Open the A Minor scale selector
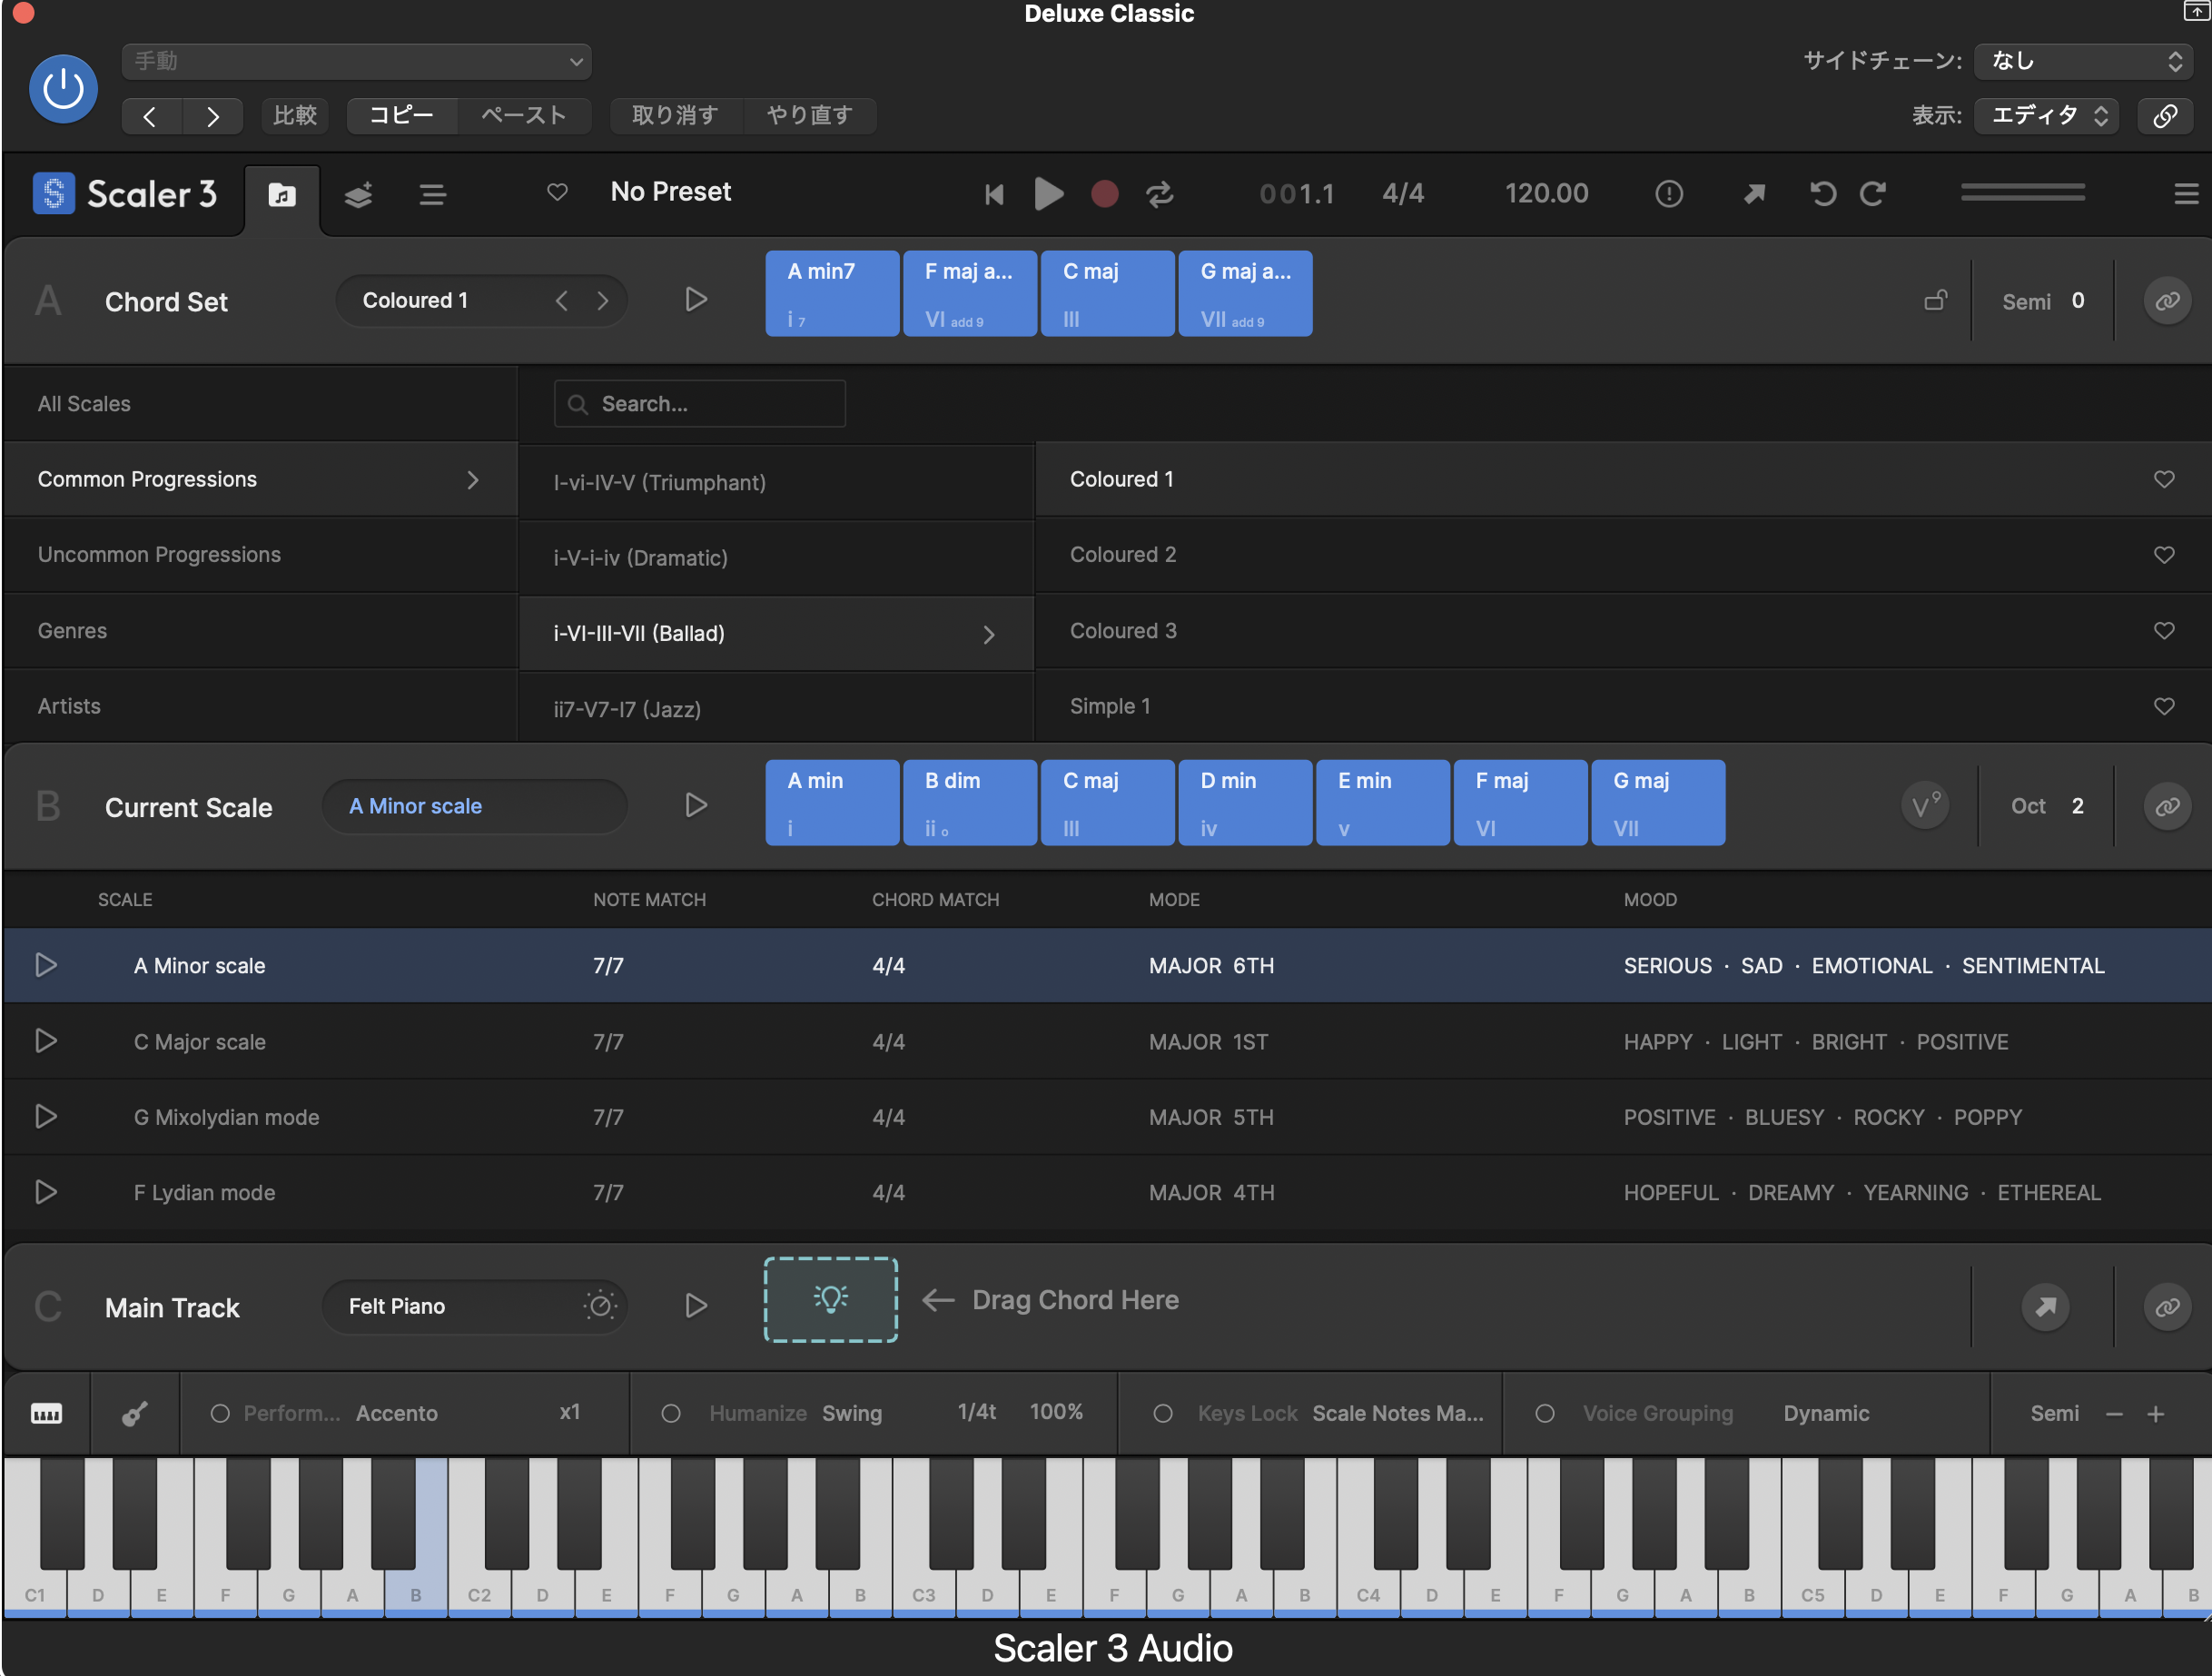Viewport: 2212px width, 1676px height. point(475,806)
